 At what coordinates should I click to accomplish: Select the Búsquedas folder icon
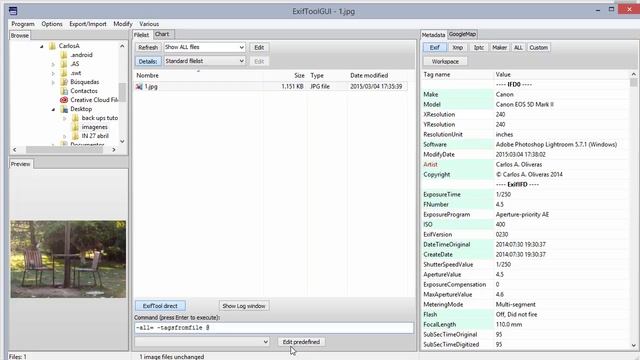(64, 82)
